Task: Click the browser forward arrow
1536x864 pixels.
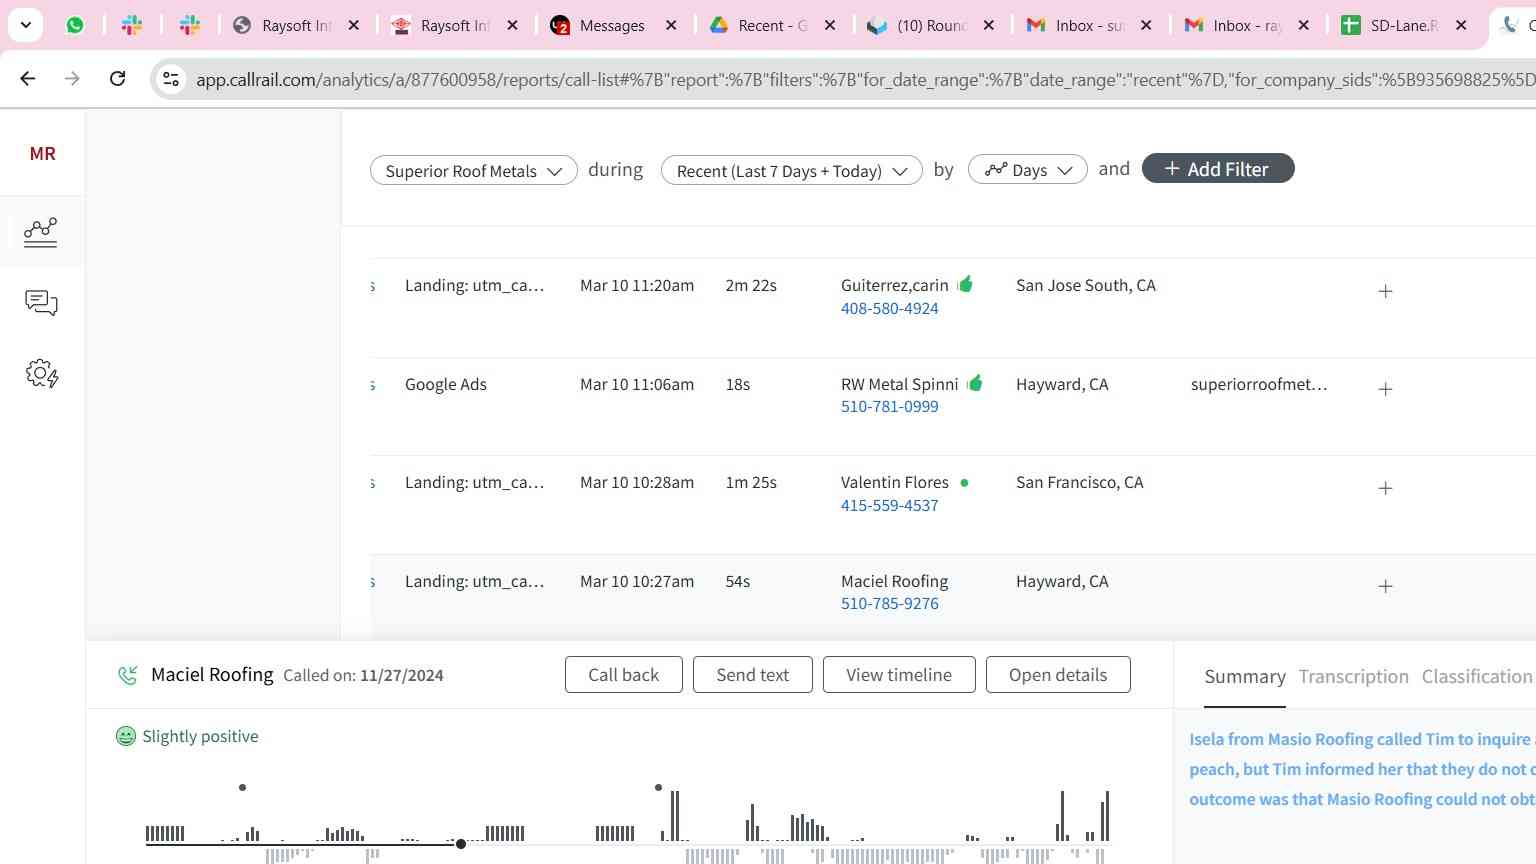Action: click(x=72, y=78)
